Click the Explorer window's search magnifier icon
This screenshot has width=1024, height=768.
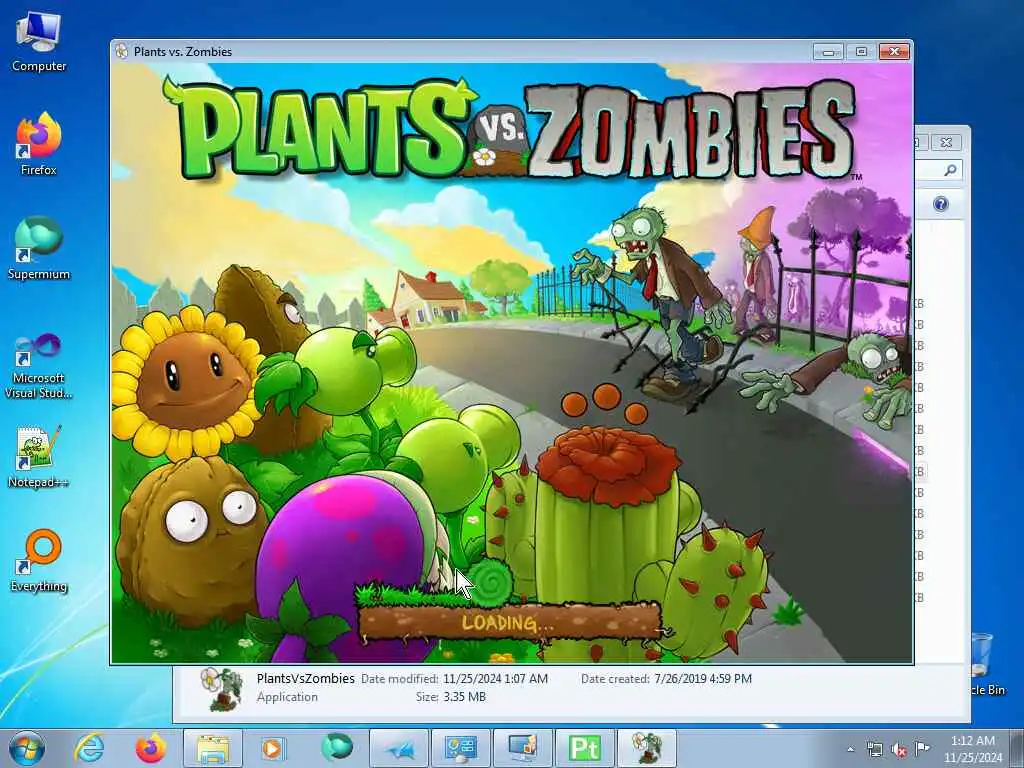coord(950,170)
